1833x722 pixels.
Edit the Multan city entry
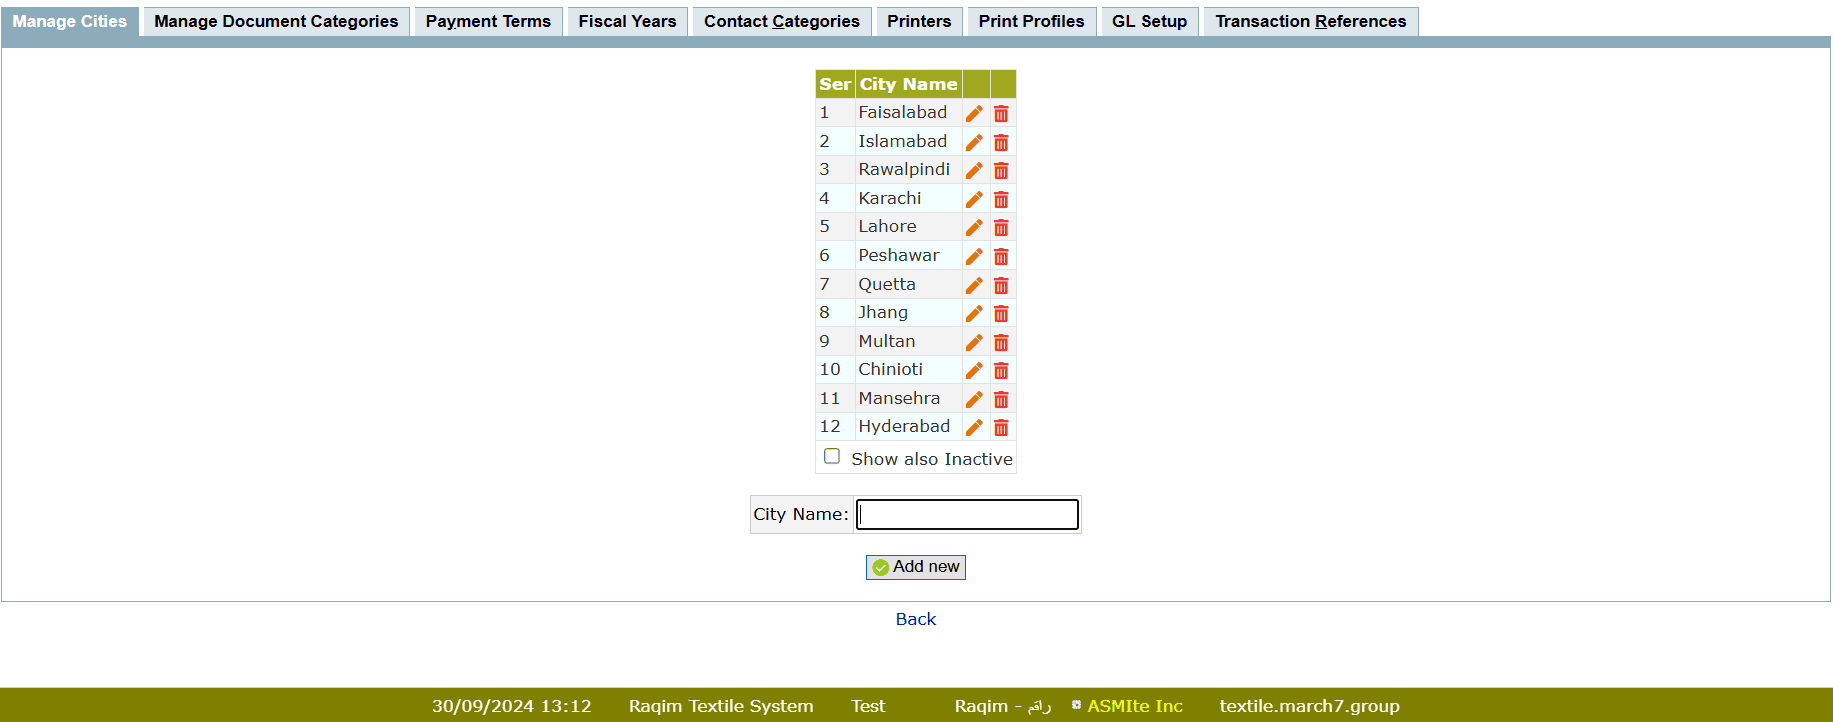coord(974,342)
